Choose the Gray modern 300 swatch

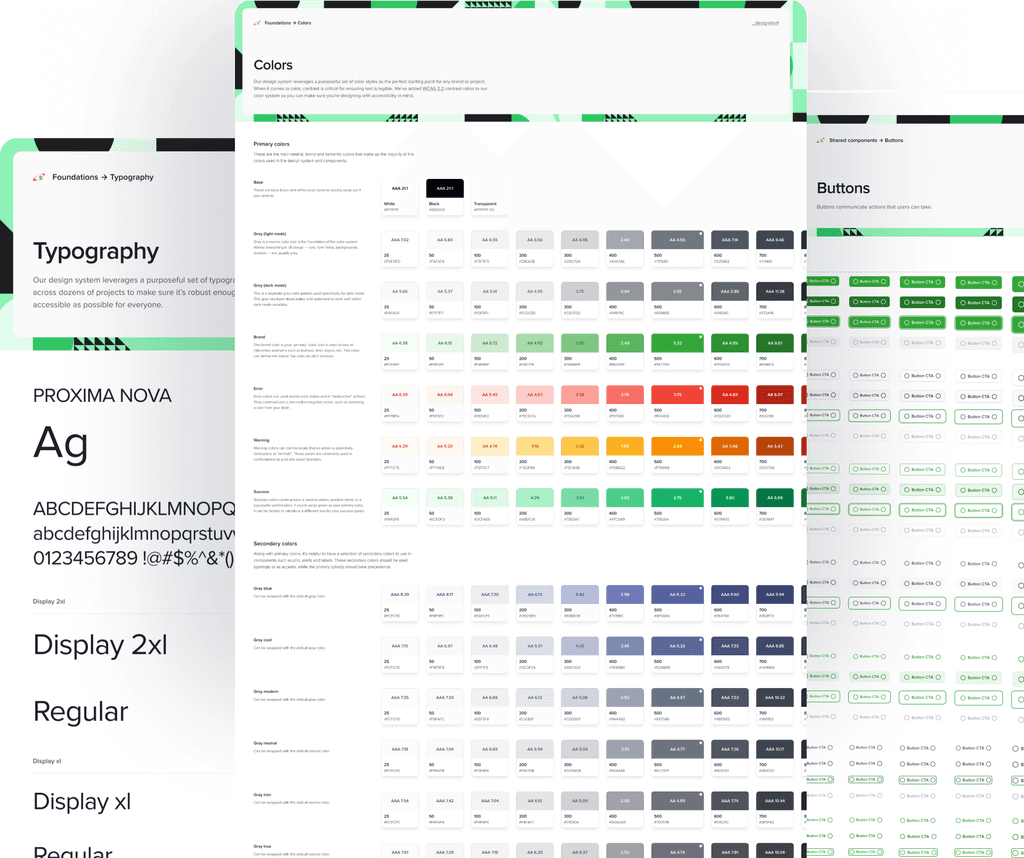tap(580, 706)
